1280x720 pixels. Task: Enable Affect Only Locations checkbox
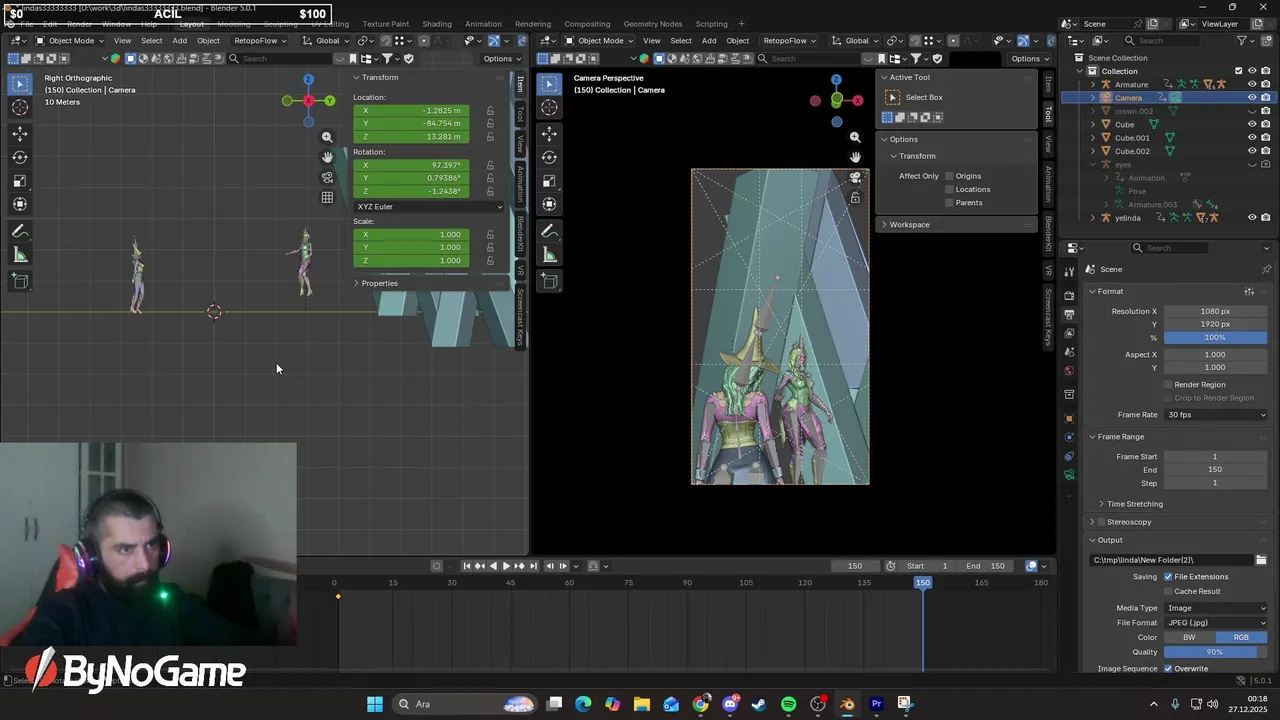point(949,189)
